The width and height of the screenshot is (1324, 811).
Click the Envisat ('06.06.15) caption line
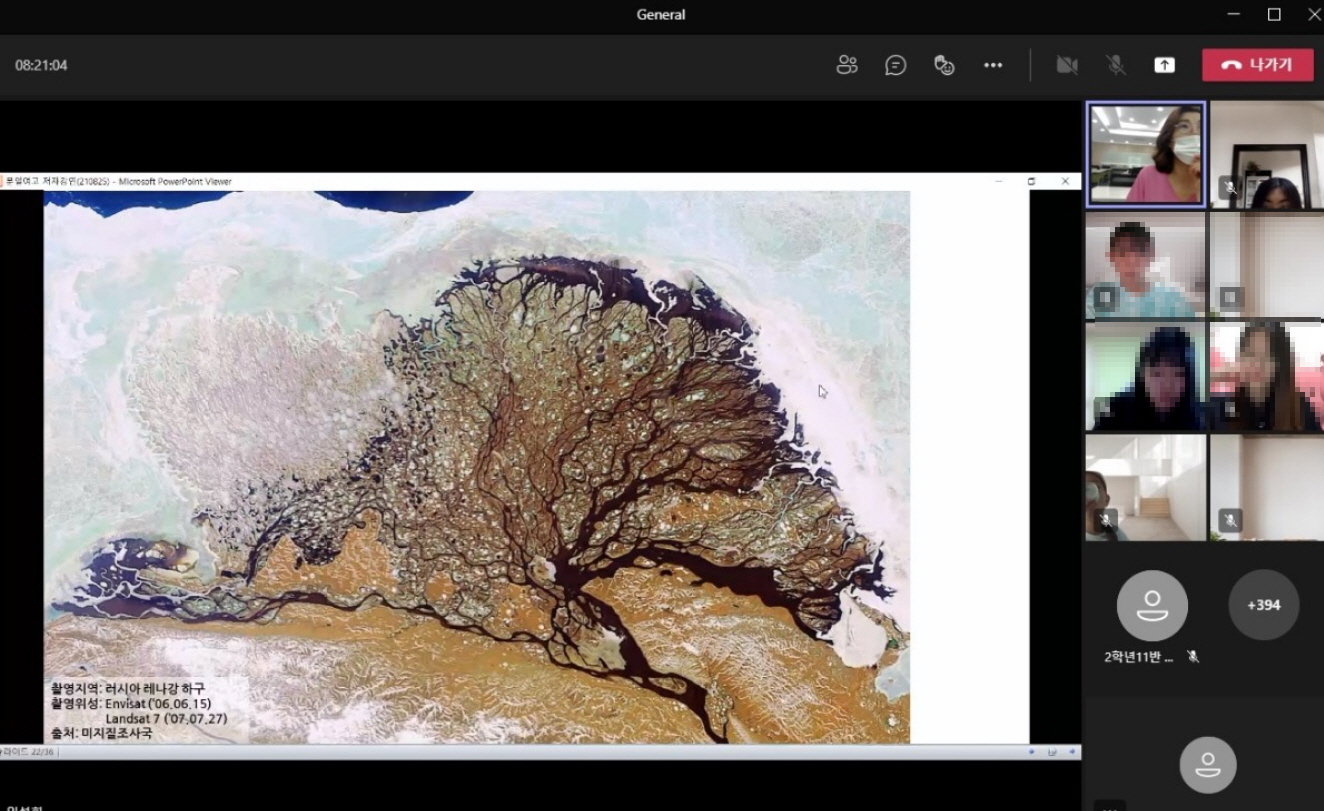pos(158,703)
